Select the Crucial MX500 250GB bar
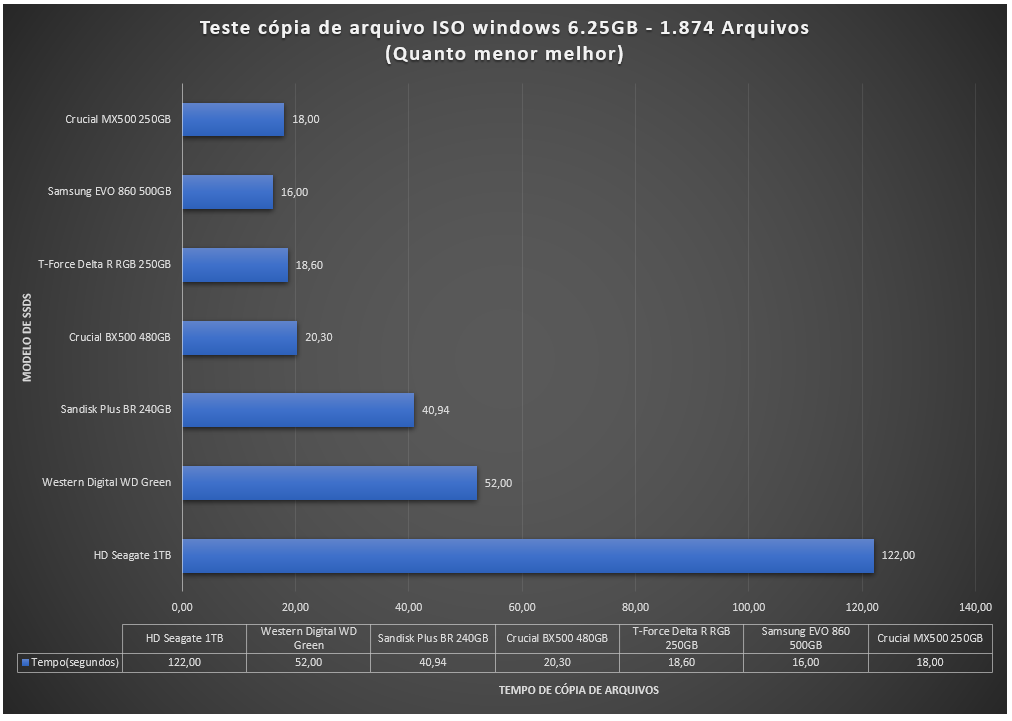 [x=233, y=119]
